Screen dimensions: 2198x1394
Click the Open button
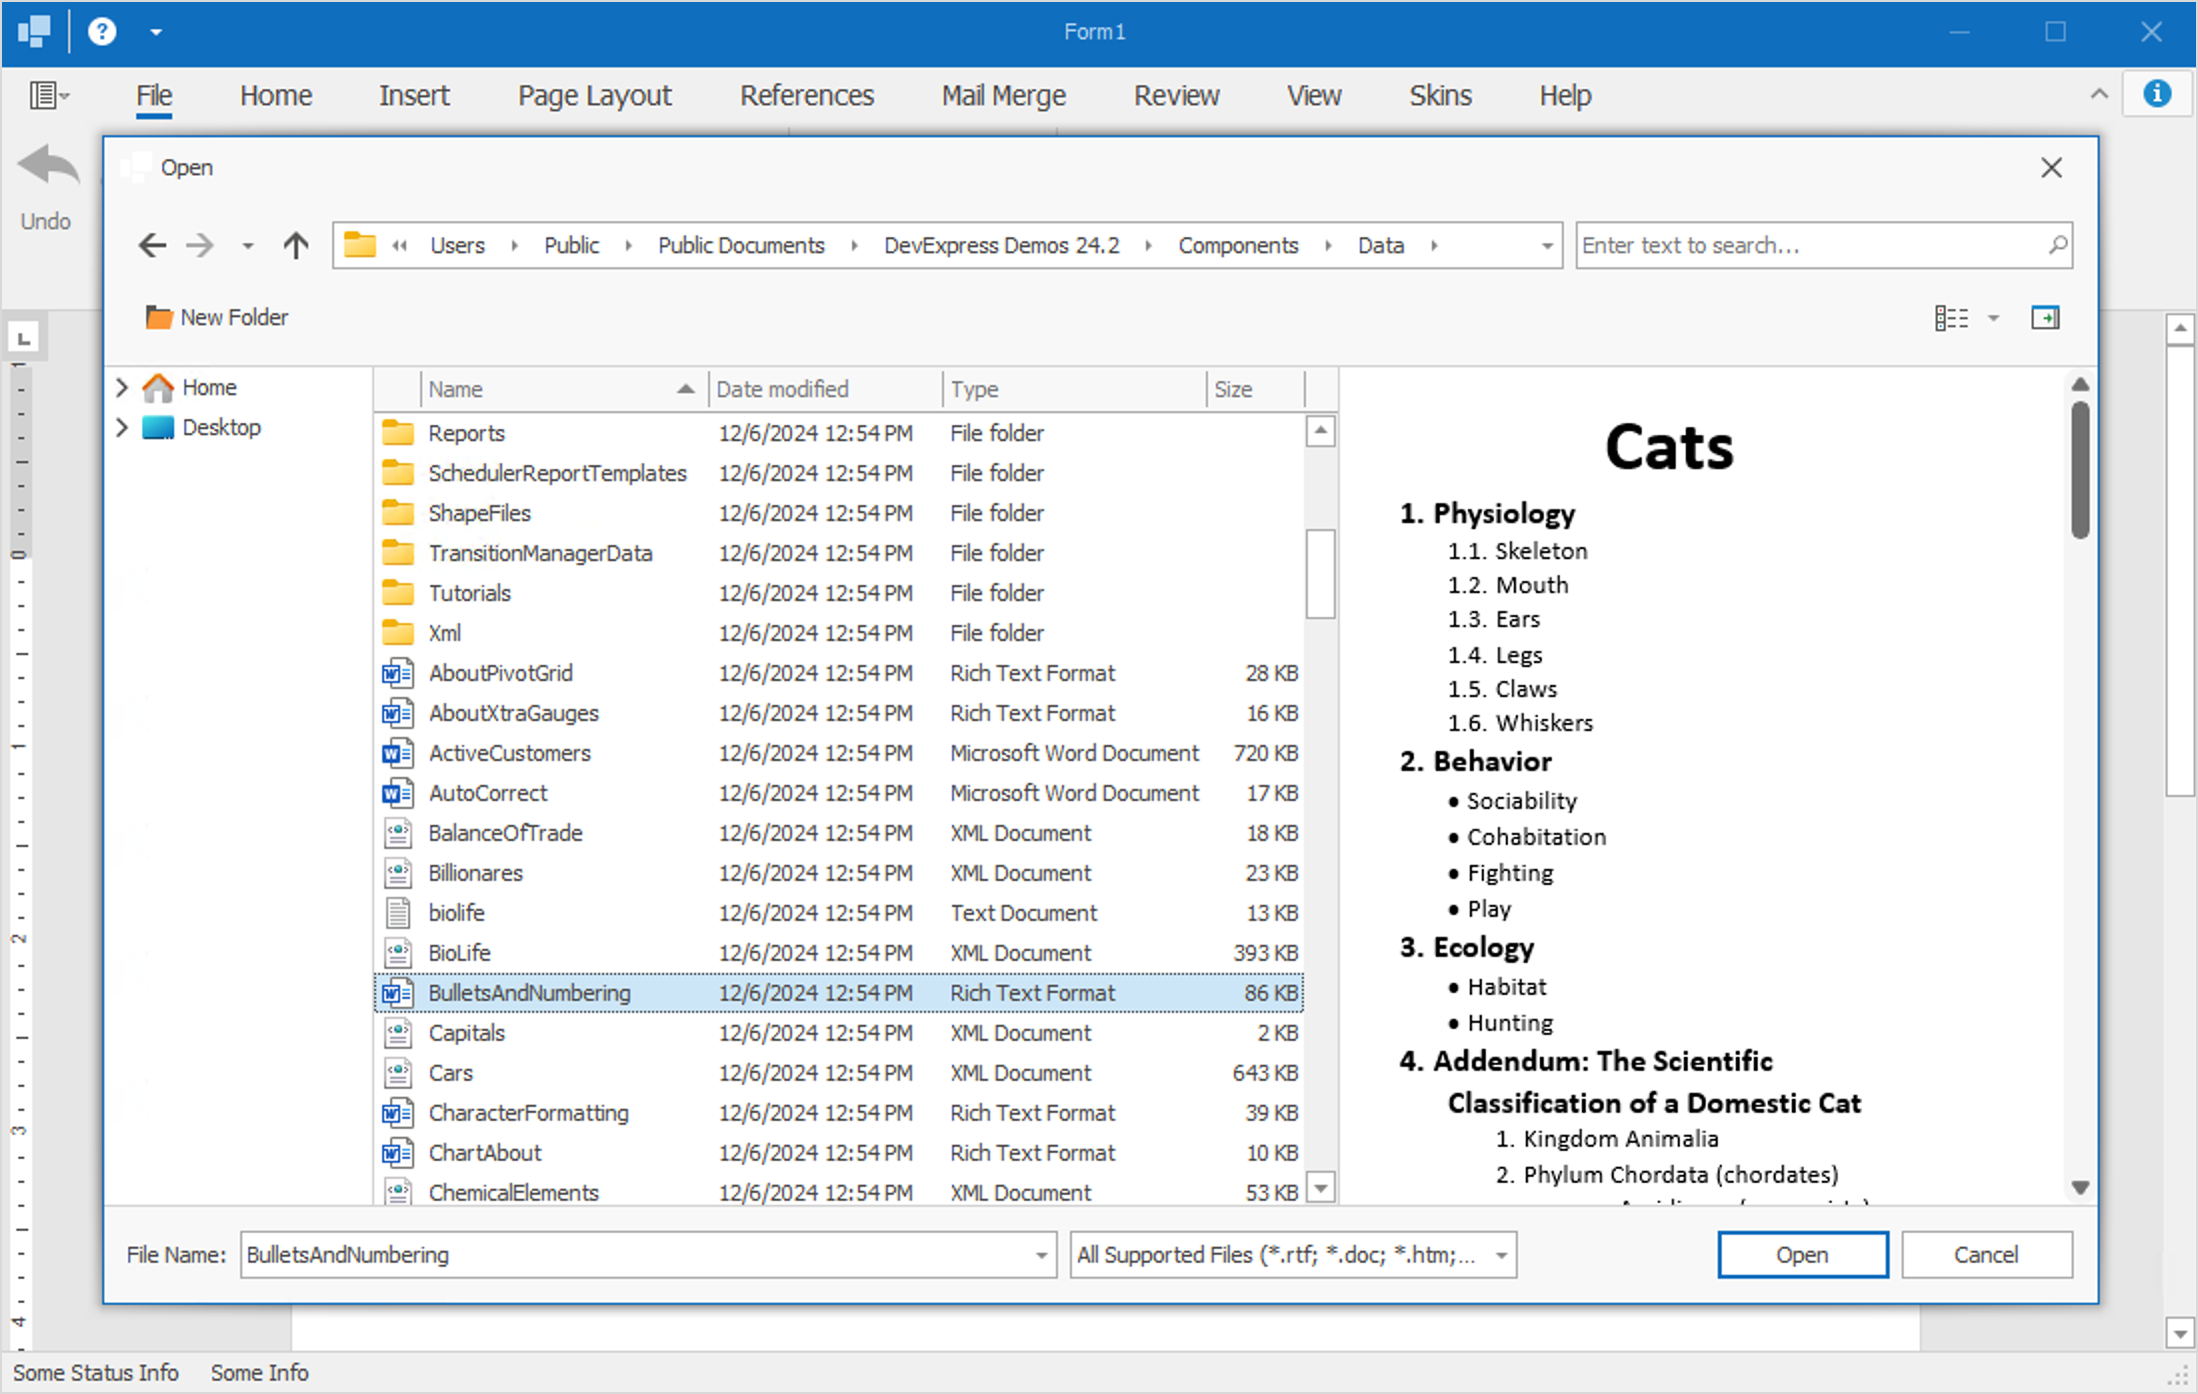[x=1802, y=1254]
